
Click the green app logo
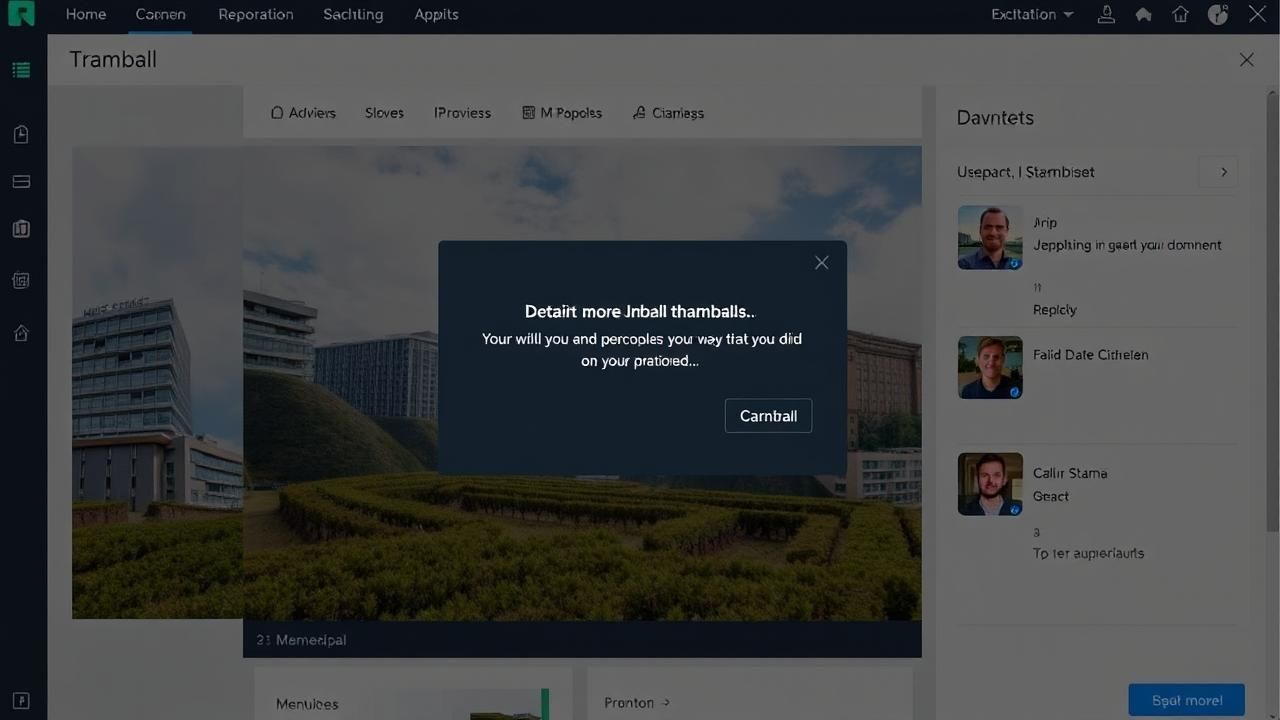[x=21, y=14]
